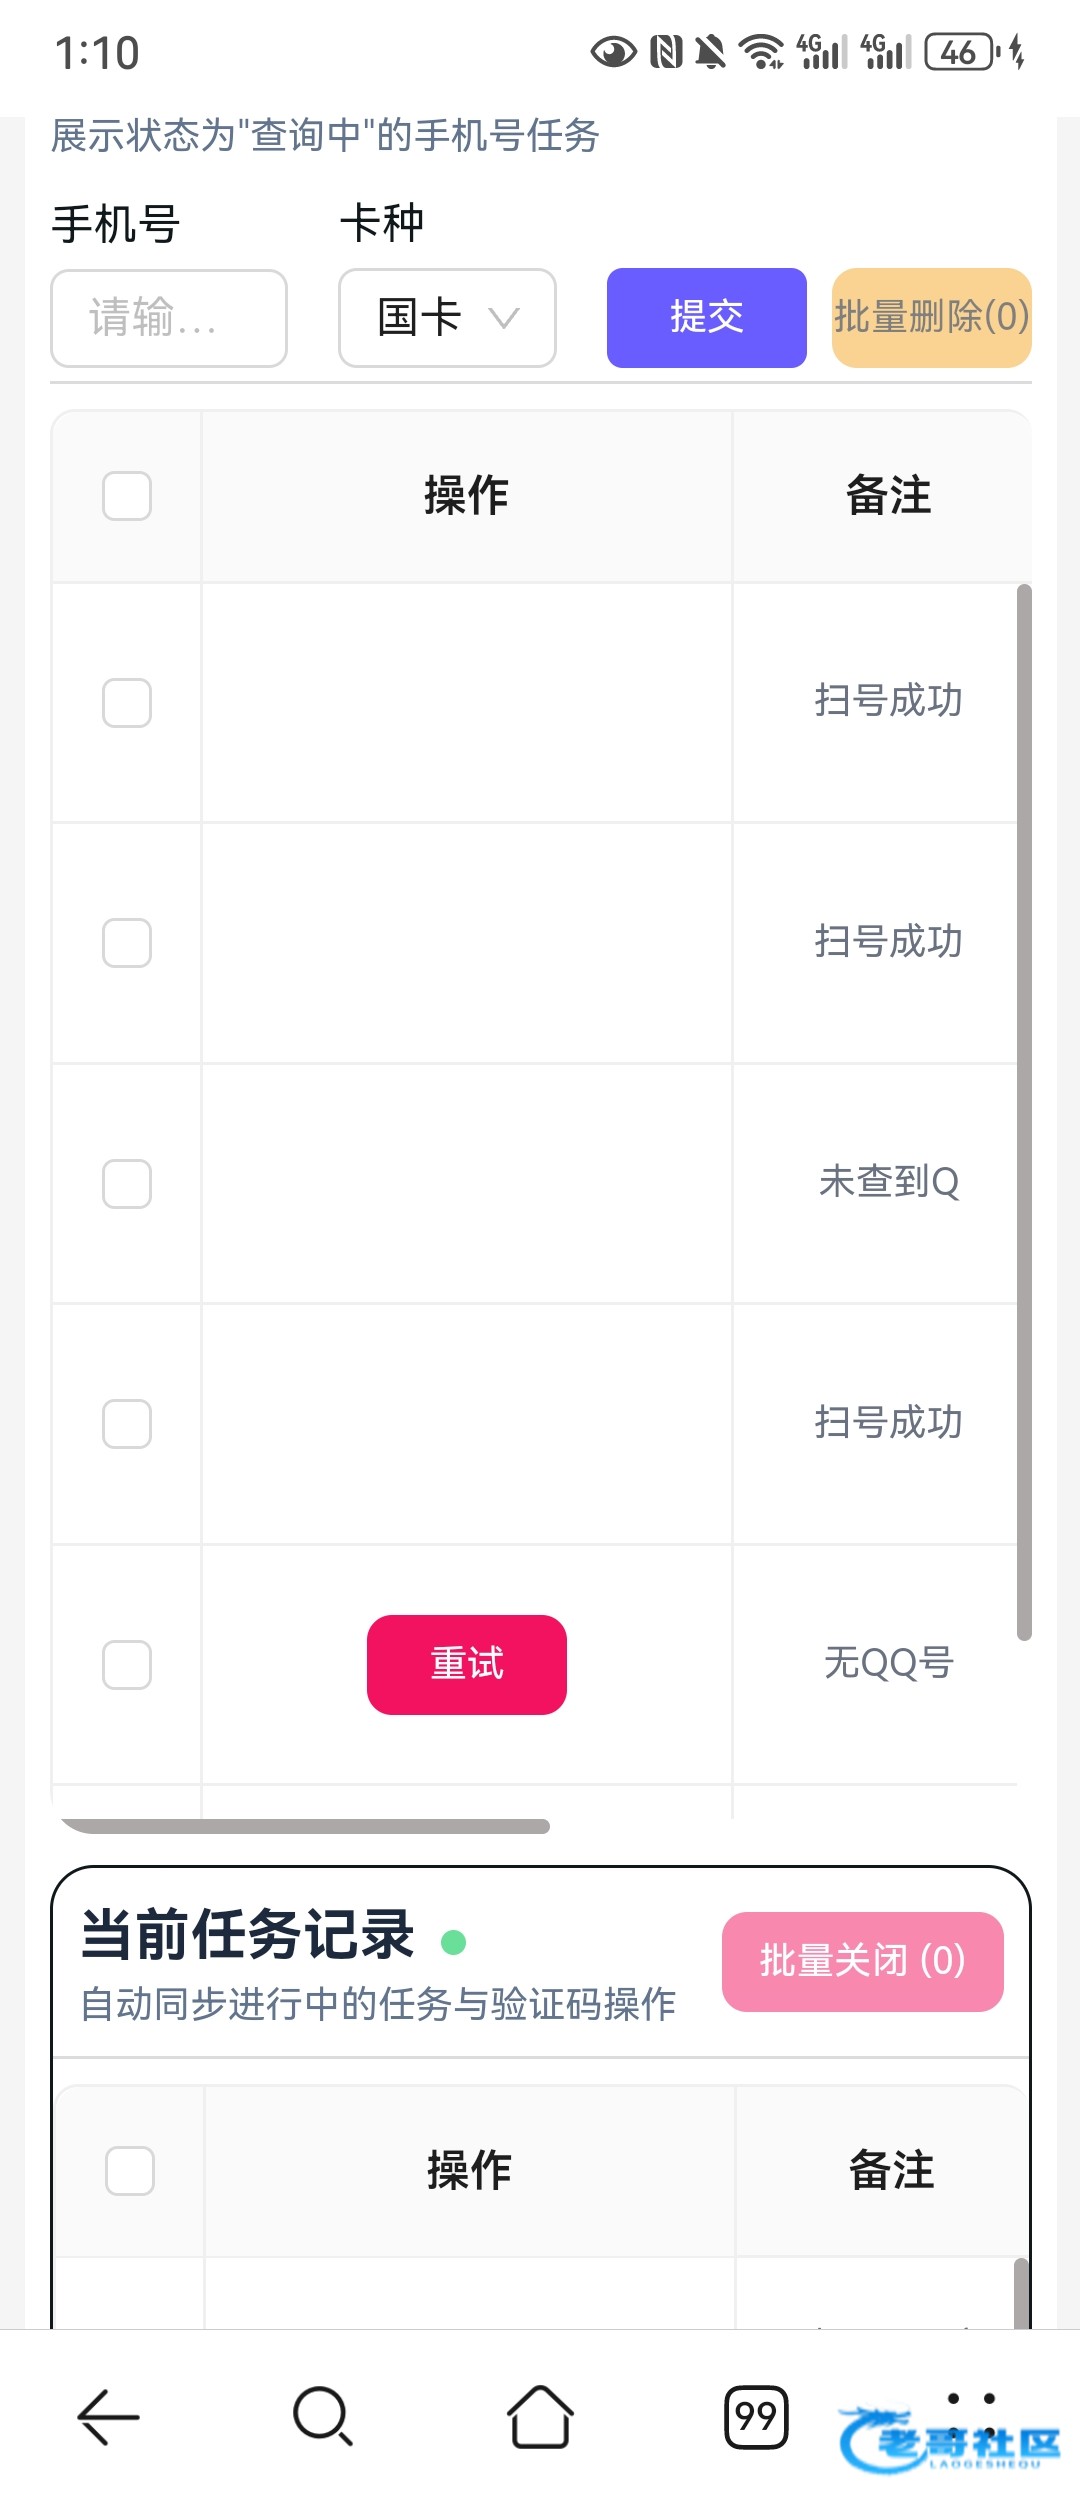Viewport: 1080px width, 2504px height.
Task: Open the tabs counter showing 99
Action: pos(756,2418)
